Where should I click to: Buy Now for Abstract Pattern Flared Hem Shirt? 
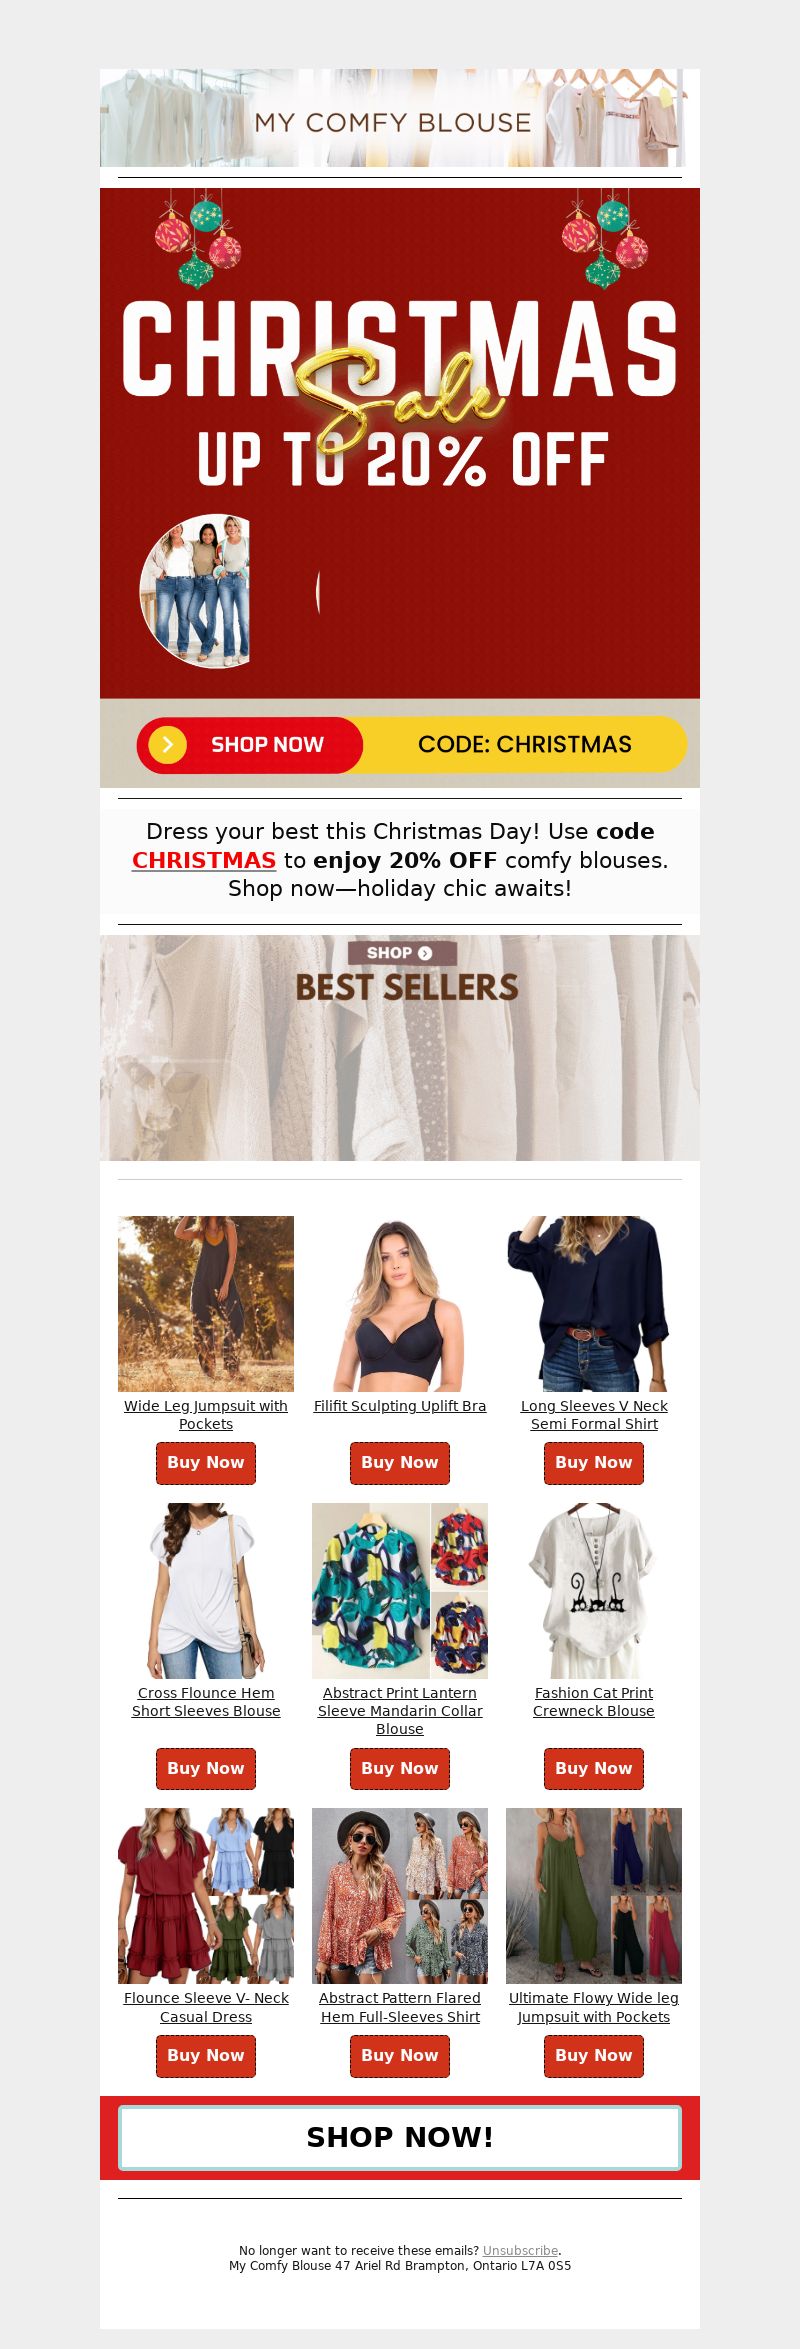[400, 2056]
